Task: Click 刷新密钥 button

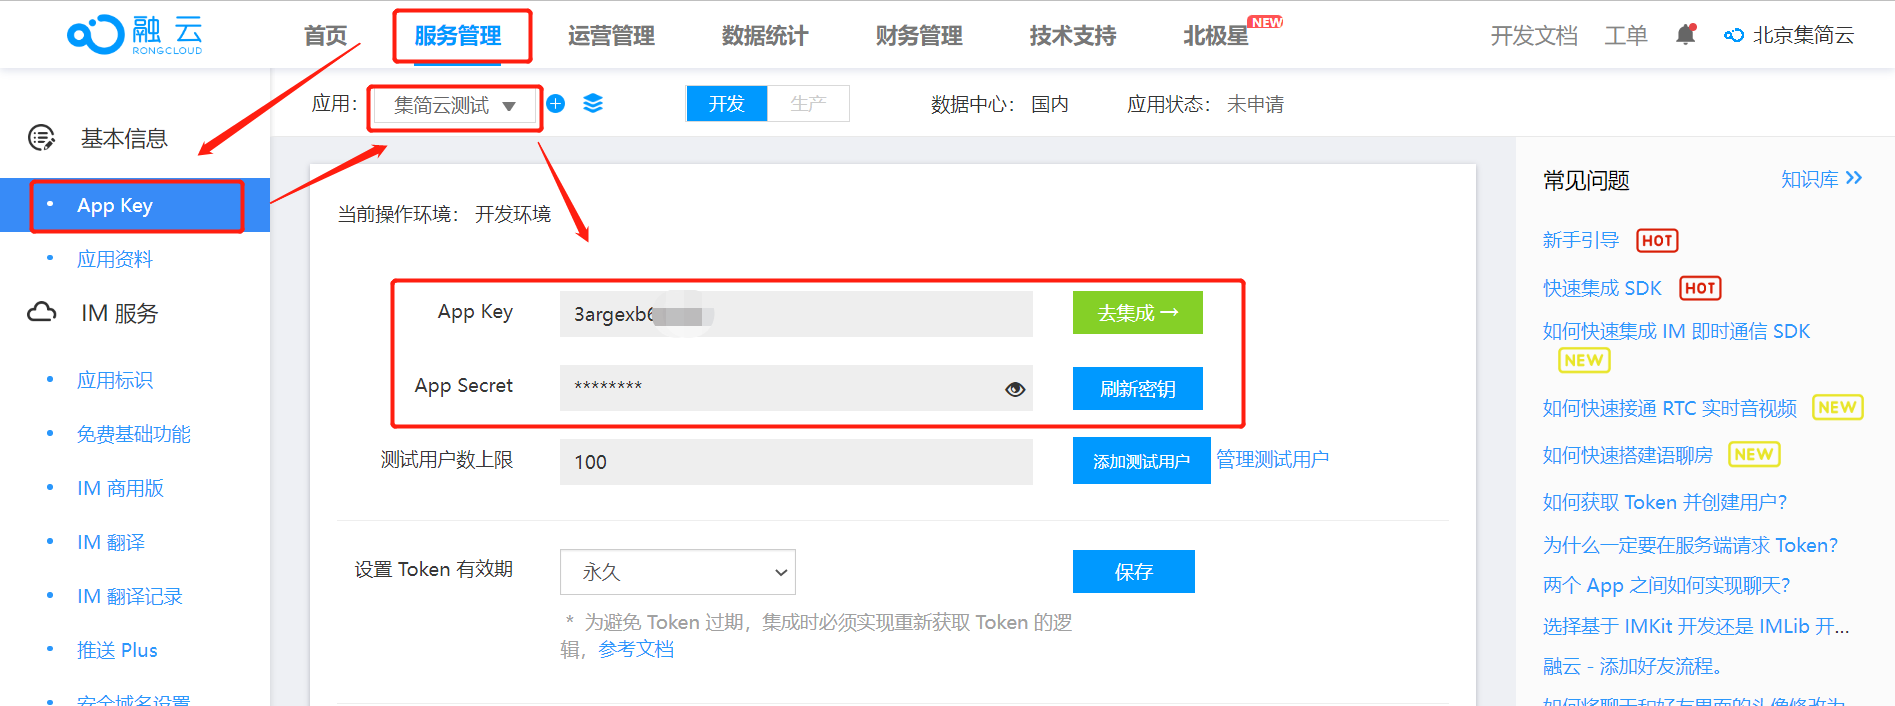Action: click(x=1138, y=389)
